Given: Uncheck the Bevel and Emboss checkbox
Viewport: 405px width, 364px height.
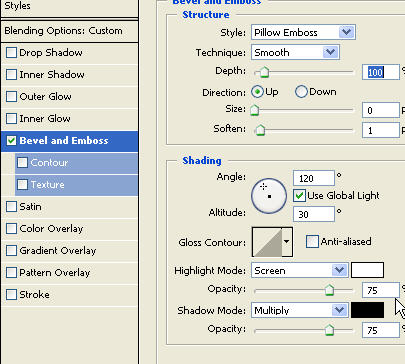Looking at the screenshot, I should point(11,141).
